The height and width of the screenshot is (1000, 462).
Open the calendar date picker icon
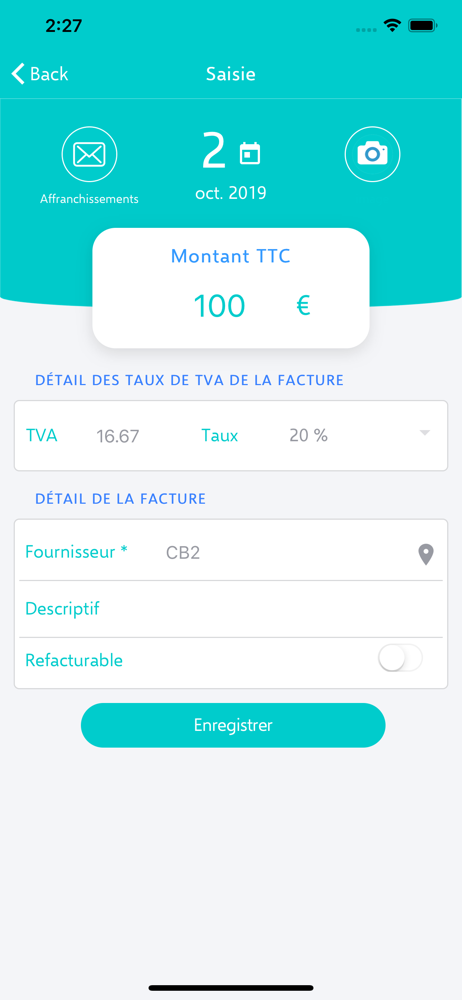(x=250, y=154)
